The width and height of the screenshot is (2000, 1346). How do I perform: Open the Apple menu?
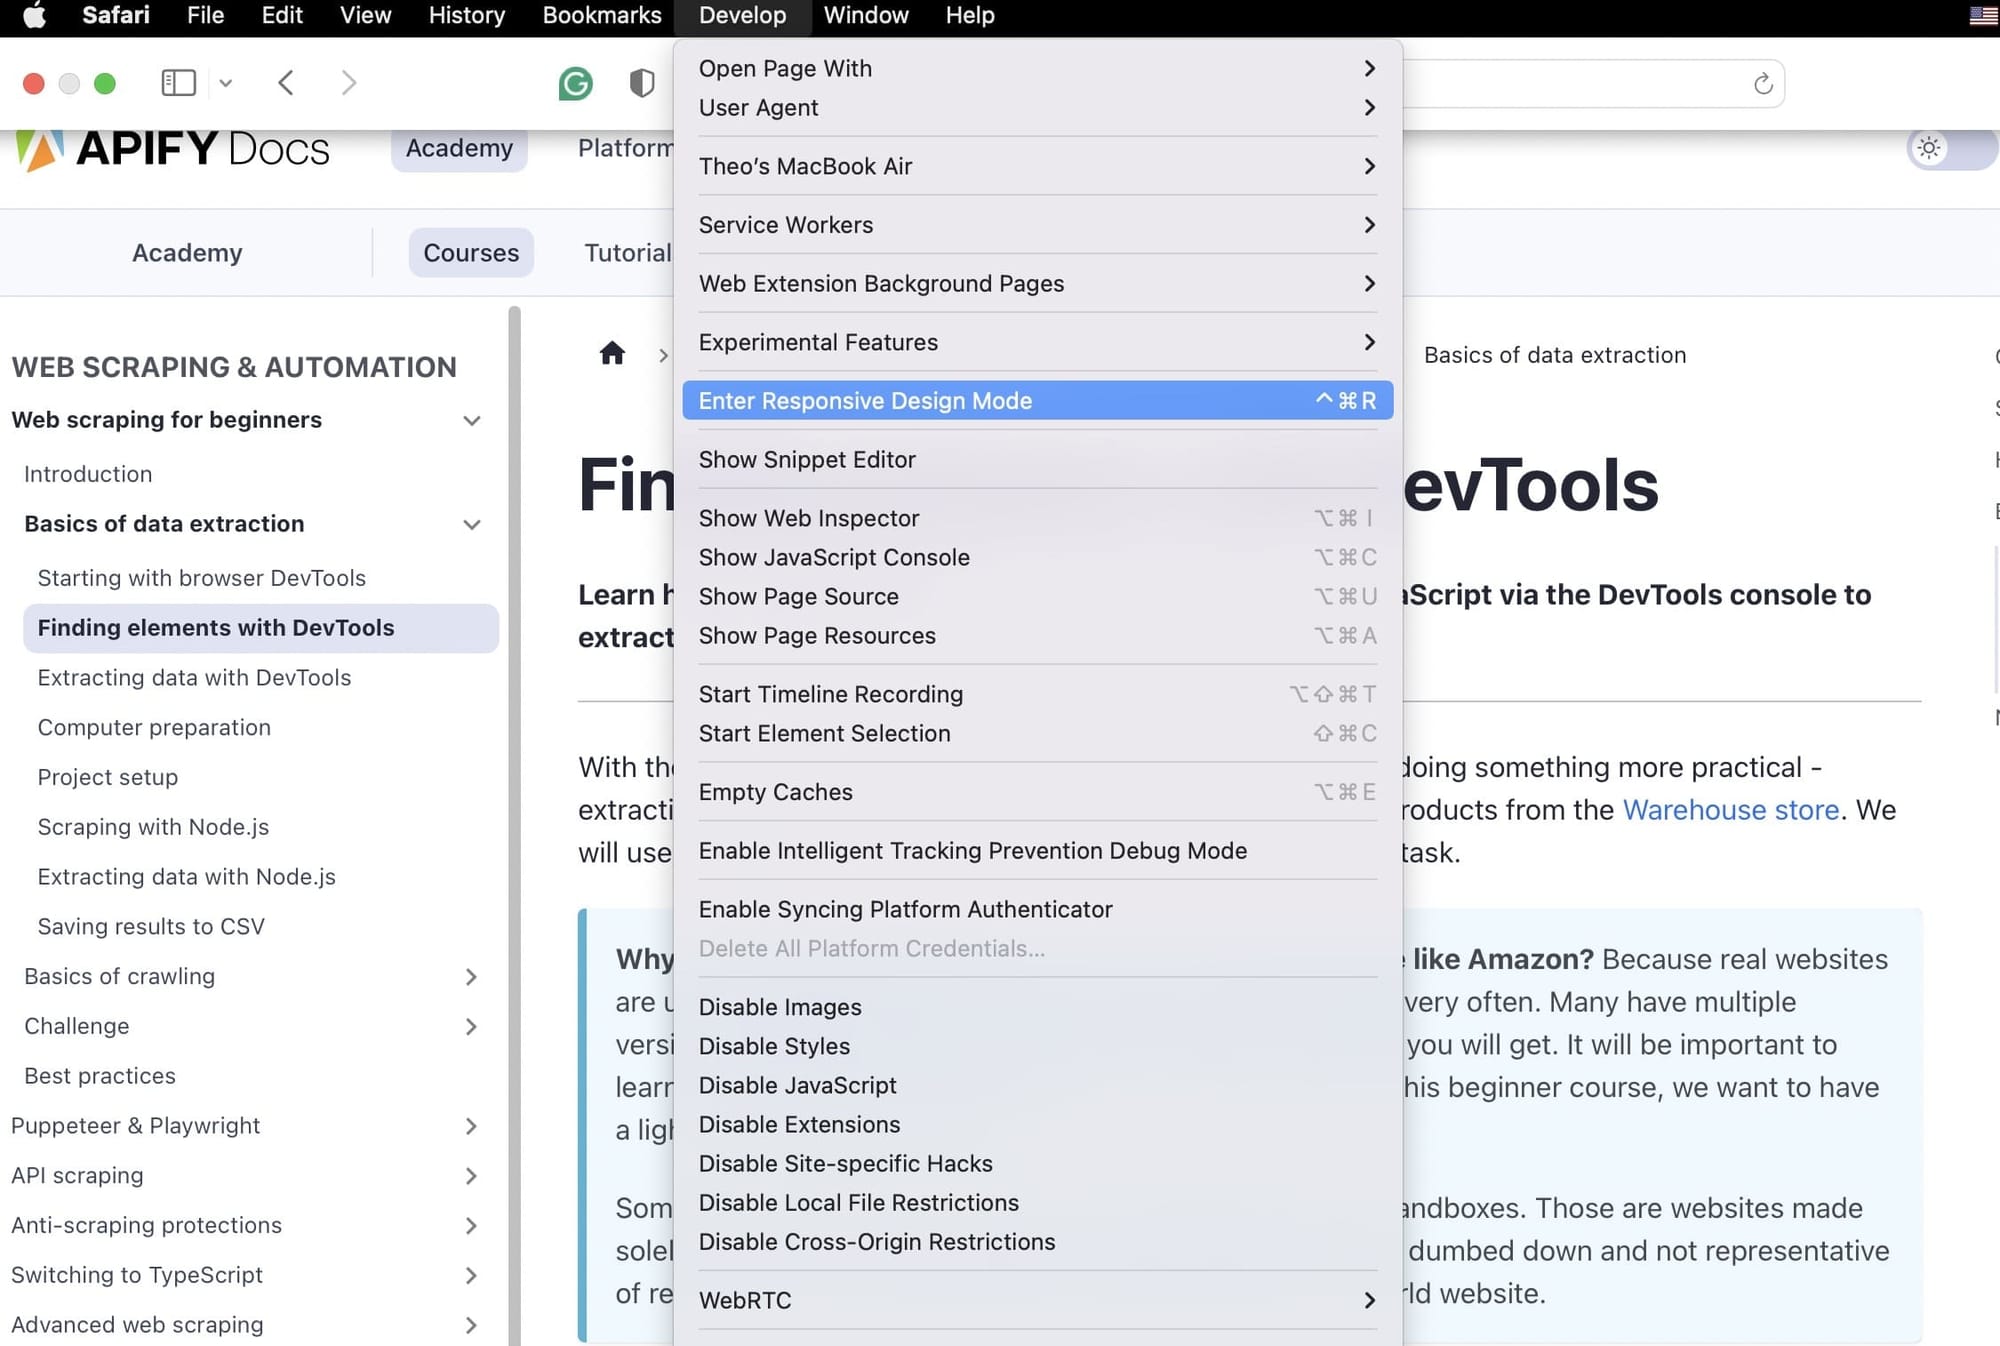pos(33,15)
